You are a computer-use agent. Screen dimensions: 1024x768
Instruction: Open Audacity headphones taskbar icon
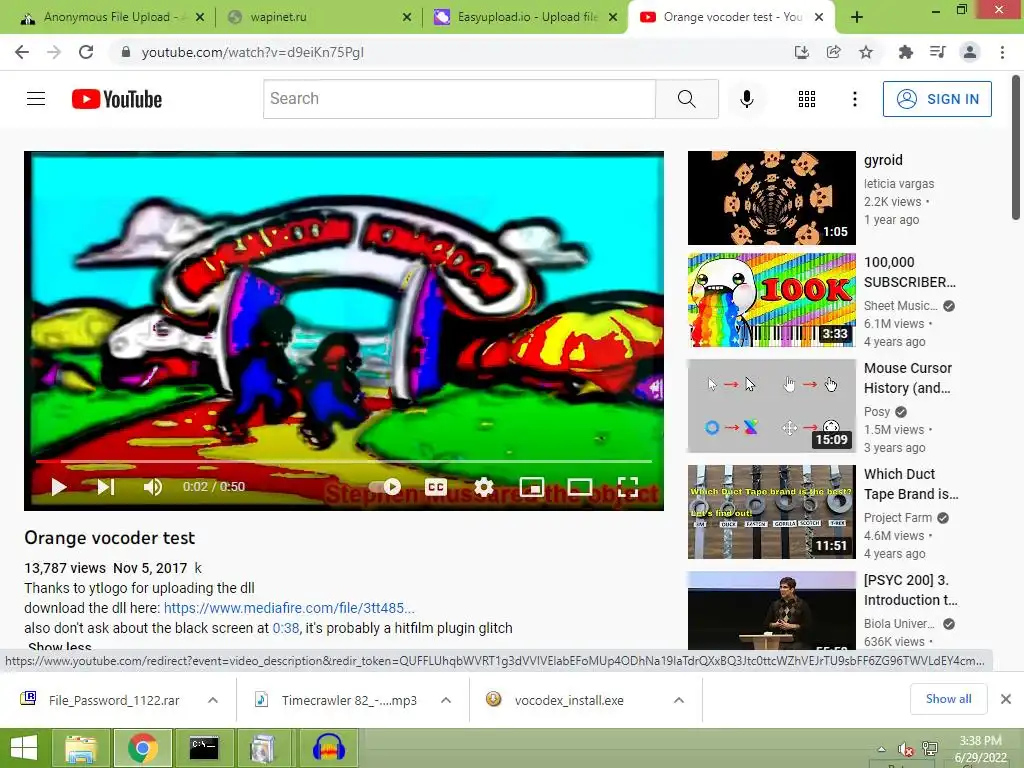pos(328,748)
